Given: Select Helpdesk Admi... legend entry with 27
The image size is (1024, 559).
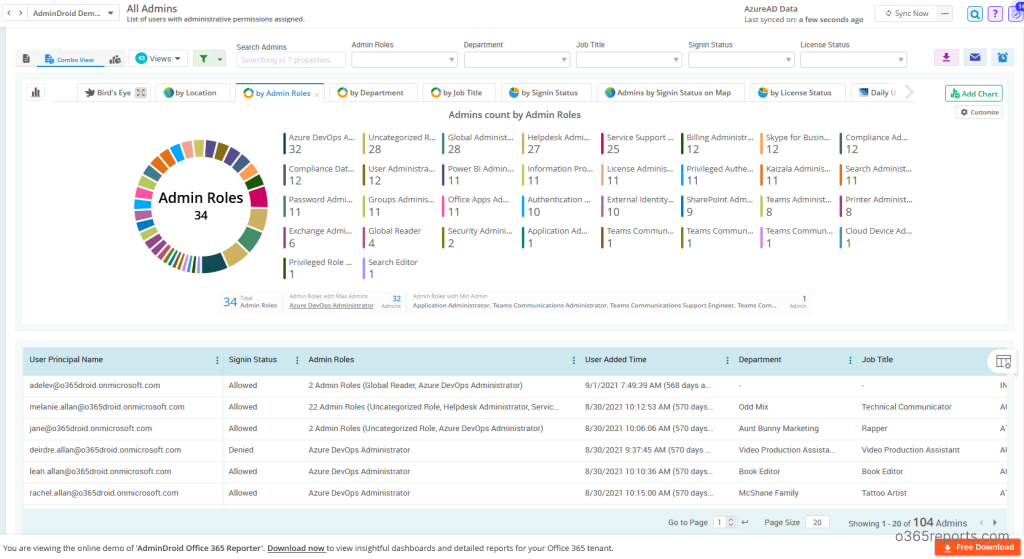Looking at the screenshot, I should click(558, 144).
